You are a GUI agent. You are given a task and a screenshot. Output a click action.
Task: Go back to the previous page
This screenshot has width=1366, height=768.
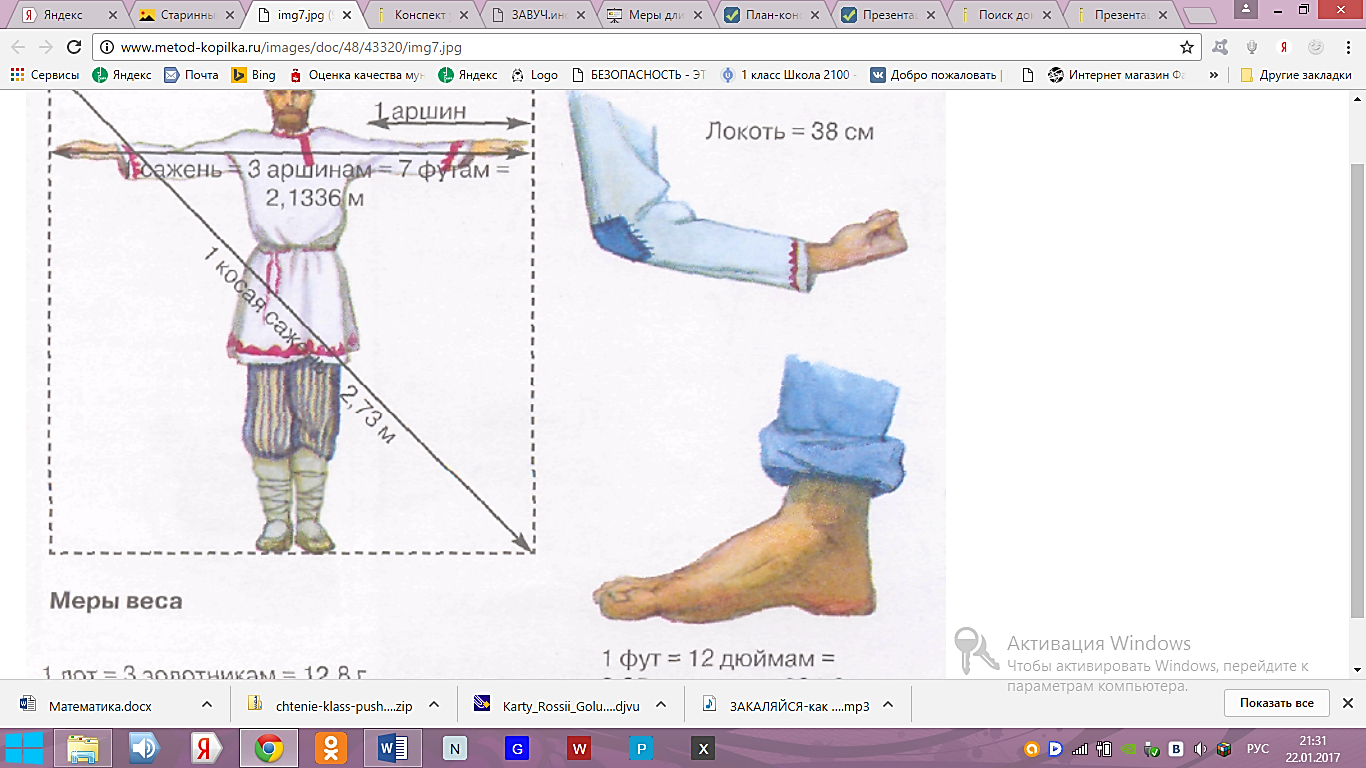click(x=19, y=47)
